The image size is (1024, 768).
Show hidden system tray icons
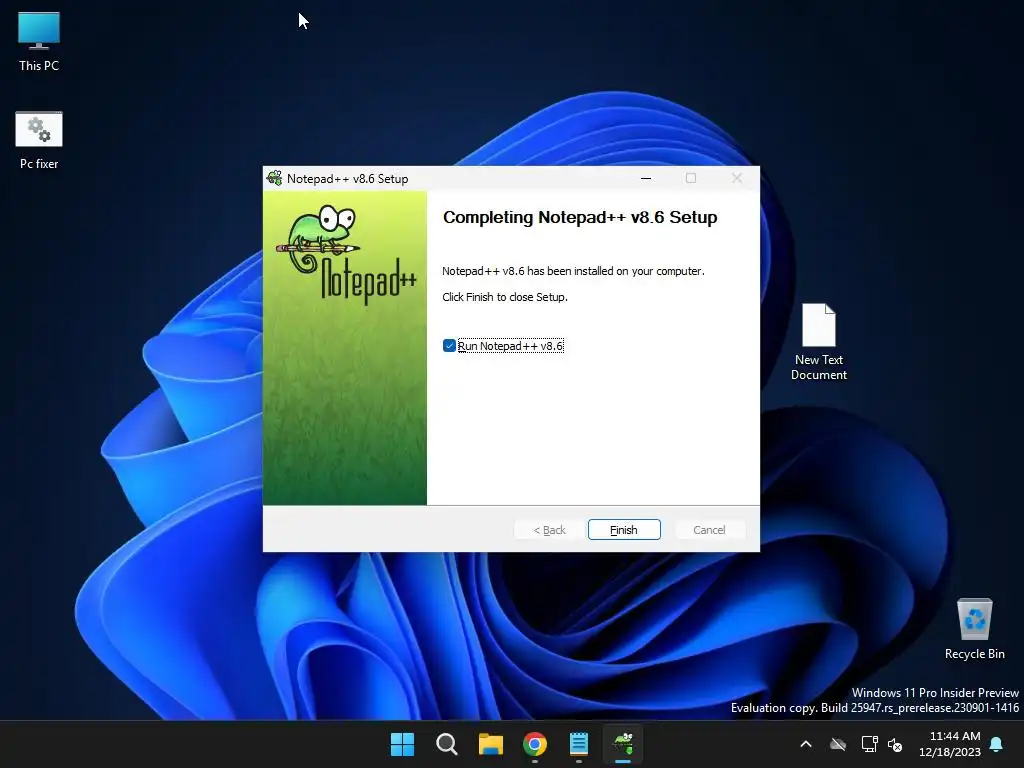tap(806, 744)
